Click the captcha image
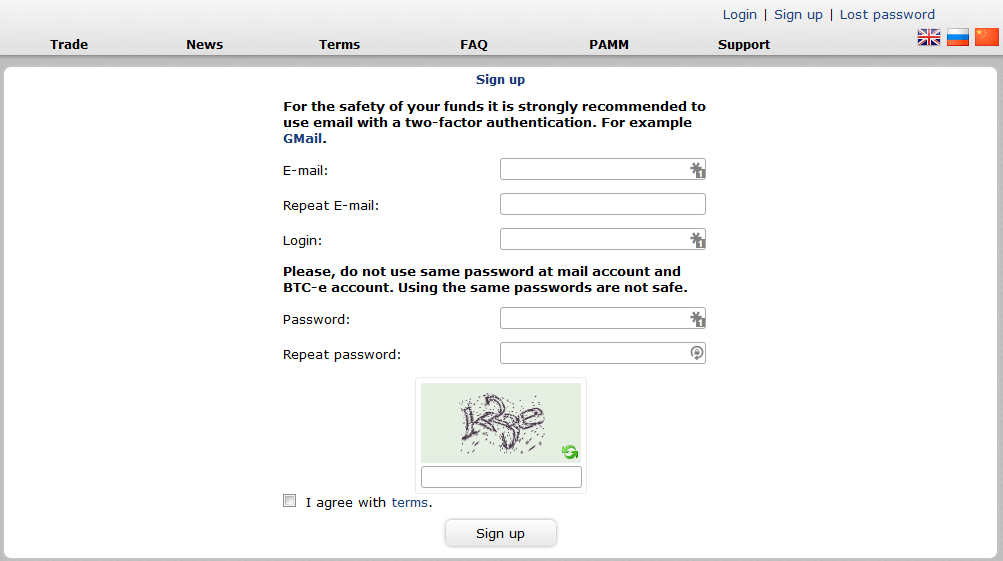The height and width of the screenshot is (561, 1003). 501,423
